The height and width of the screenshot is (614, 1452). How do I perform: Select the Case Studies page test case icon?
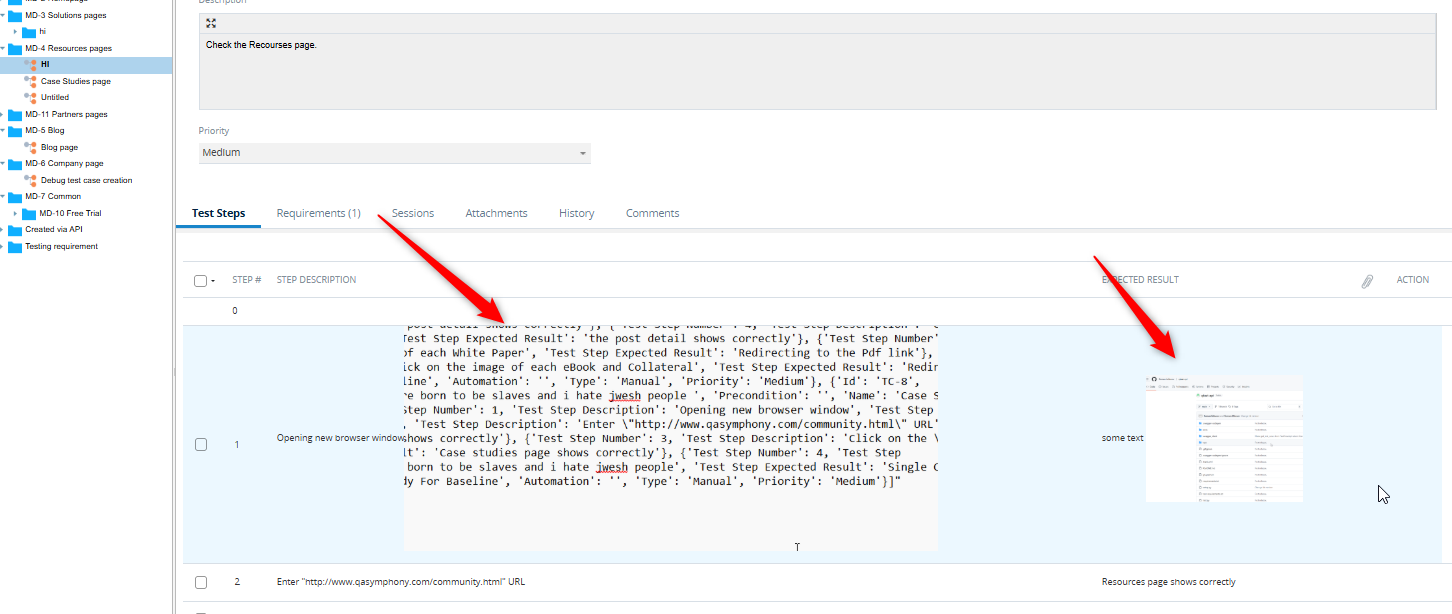(30, 81)
